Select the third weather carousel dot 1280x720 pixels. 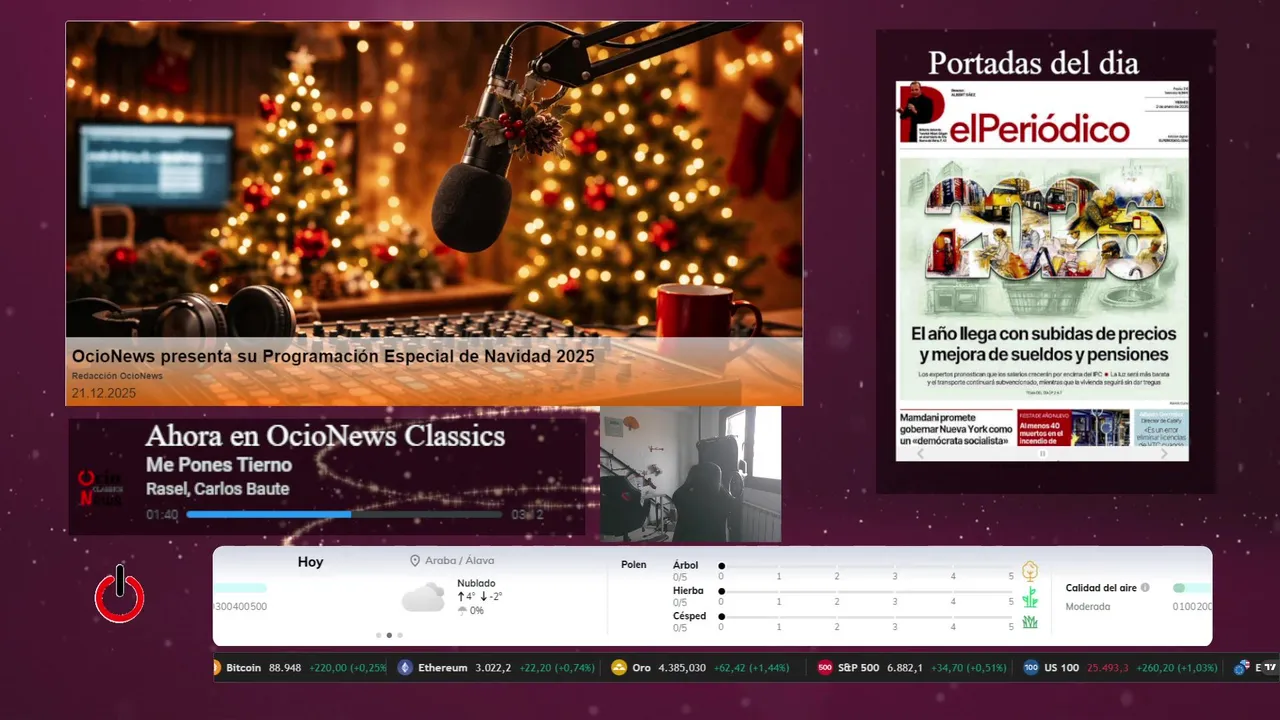click(x=400, y=635)
